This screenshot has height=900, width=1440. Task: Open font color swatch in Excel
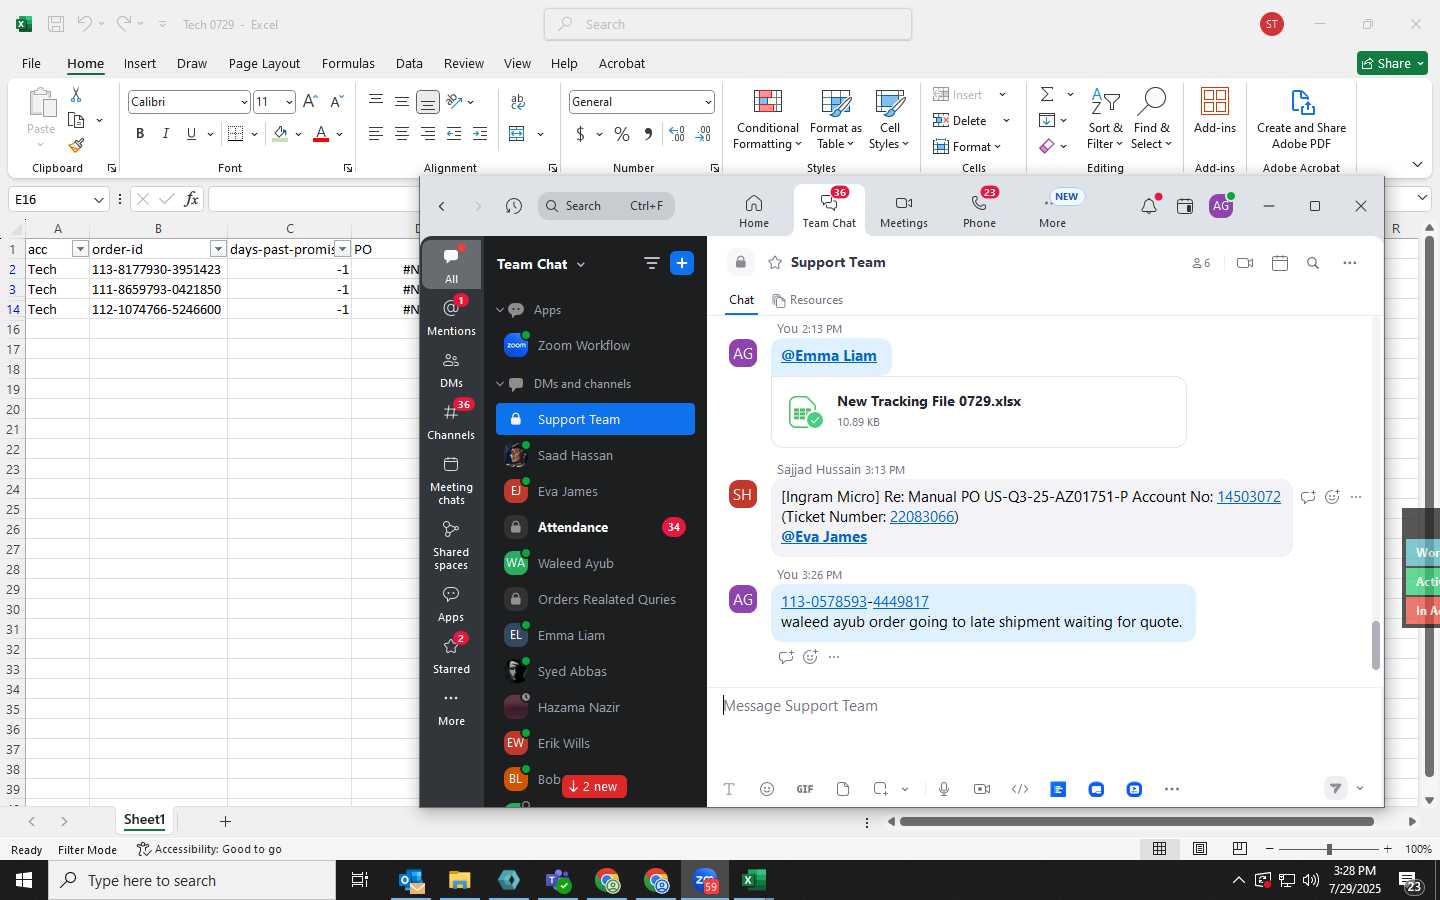(x=321, y=134)
